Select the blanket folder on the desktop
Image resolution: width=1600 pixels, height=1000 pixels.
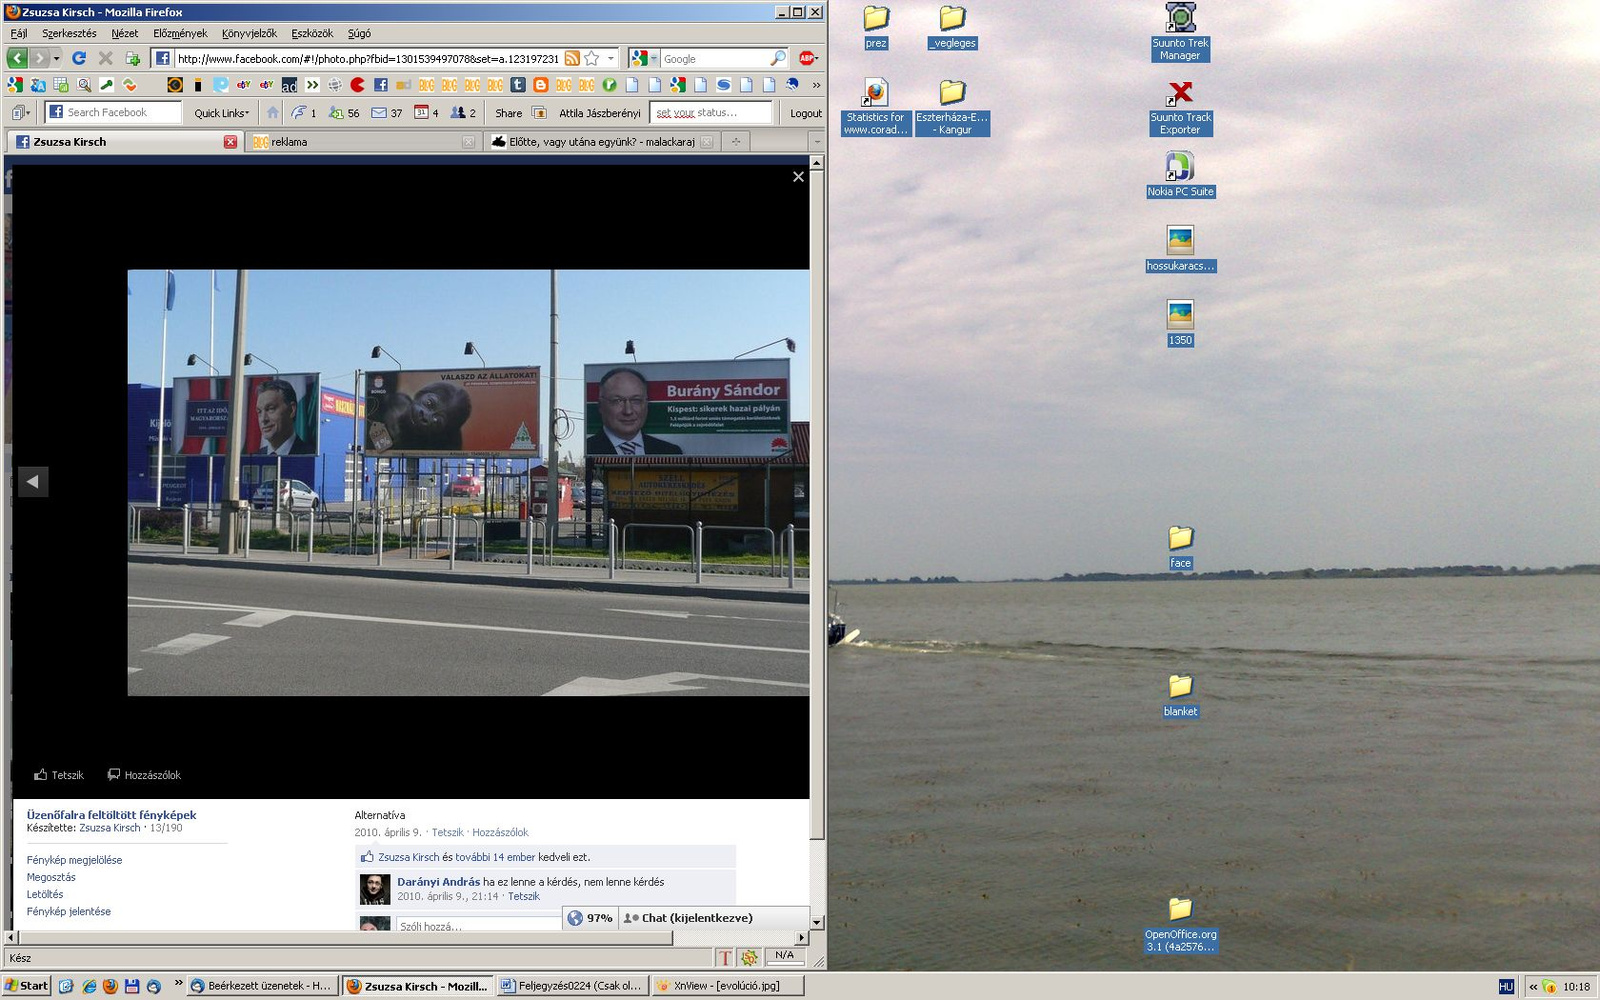(1180, 696)
